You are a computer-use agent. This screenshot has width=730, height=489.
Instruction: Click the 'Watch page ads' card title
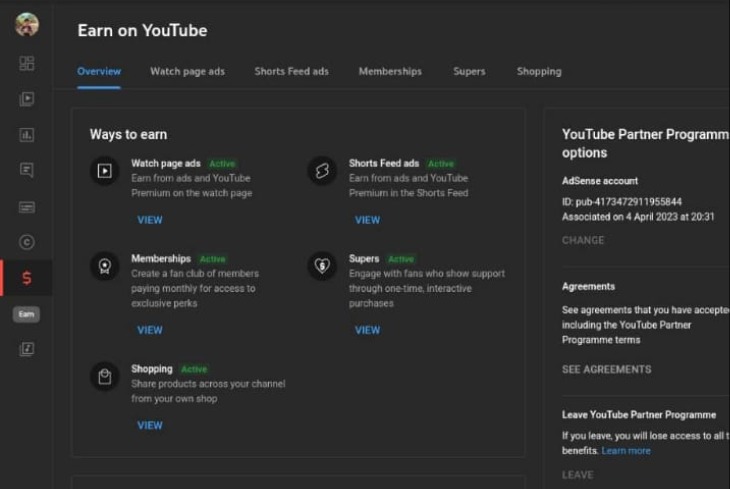[166, 163]
